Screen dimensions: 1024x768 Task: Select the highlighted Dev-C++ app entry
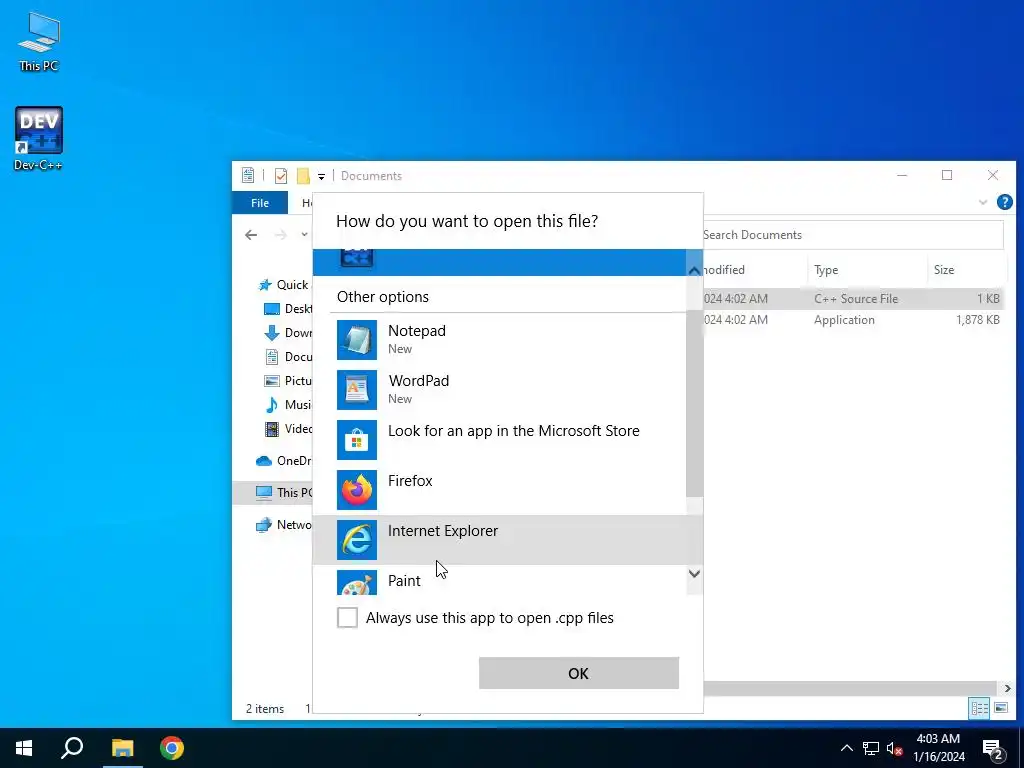point(499,262)
